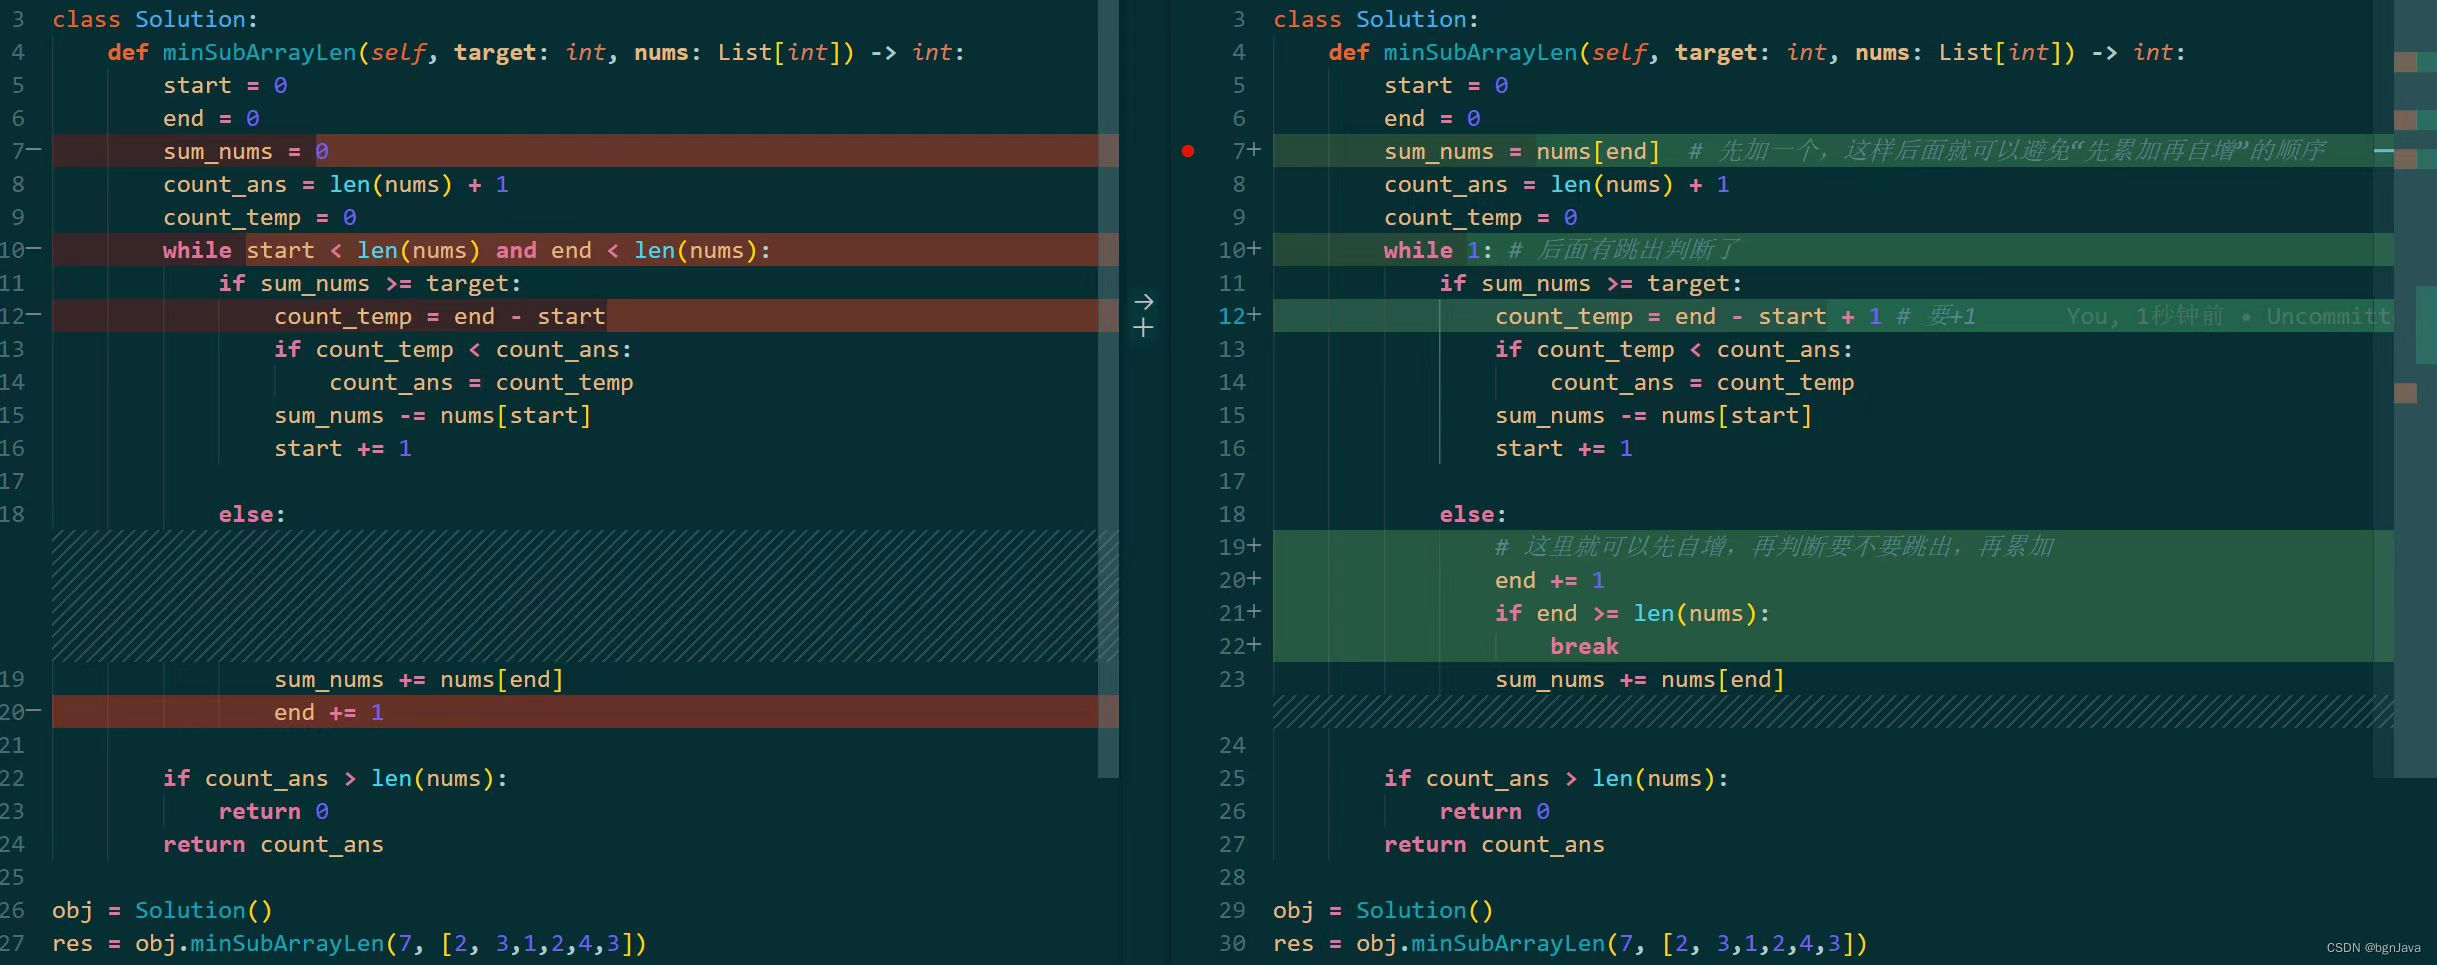
Task: Click the 'else:' keyword in left pane
Action: pyautogui.click(x=252, y=514)
